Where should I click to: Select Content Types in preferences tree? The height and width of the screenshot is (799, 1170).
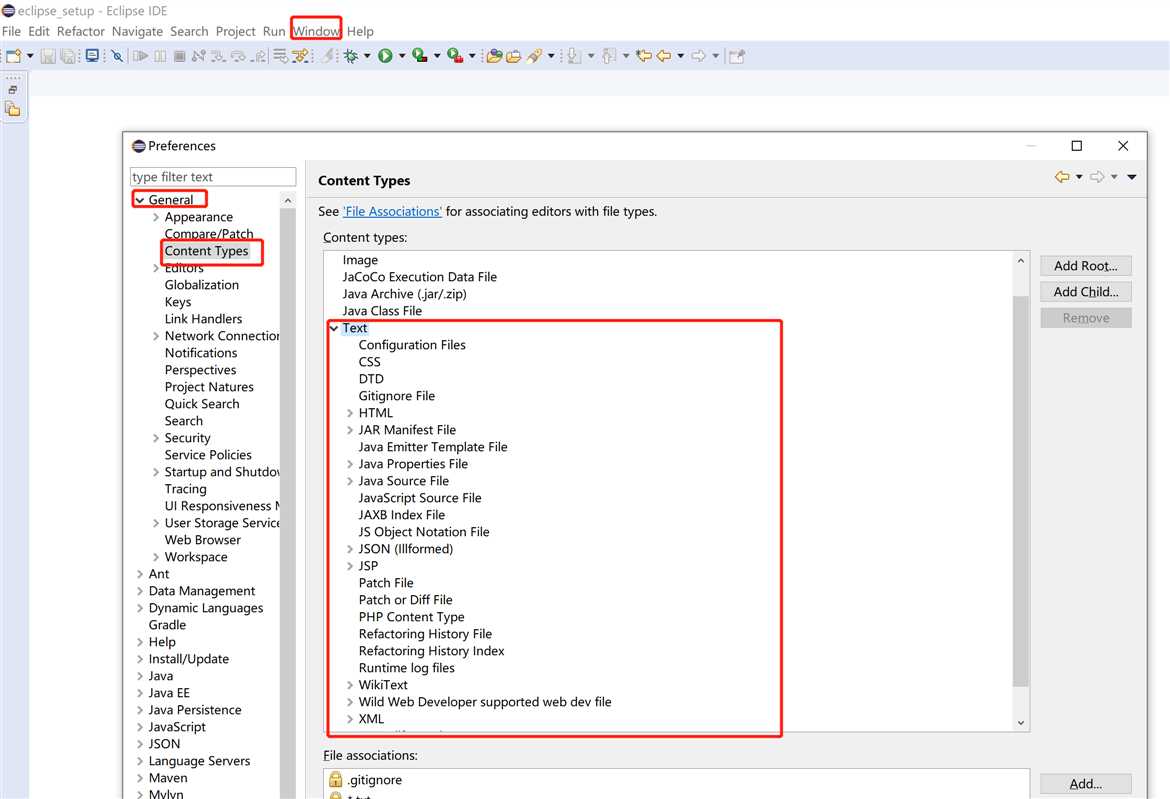(x=207, y=251)
